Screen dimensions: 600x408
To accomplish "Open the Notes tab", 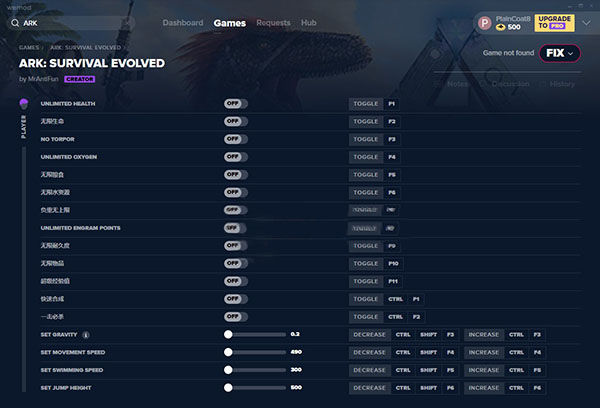I will [x=457, y=84].
